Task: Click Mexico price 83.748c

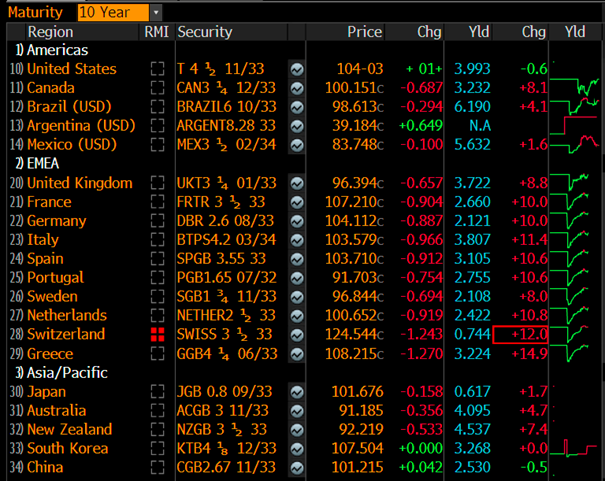Action: tap(357, 145)
